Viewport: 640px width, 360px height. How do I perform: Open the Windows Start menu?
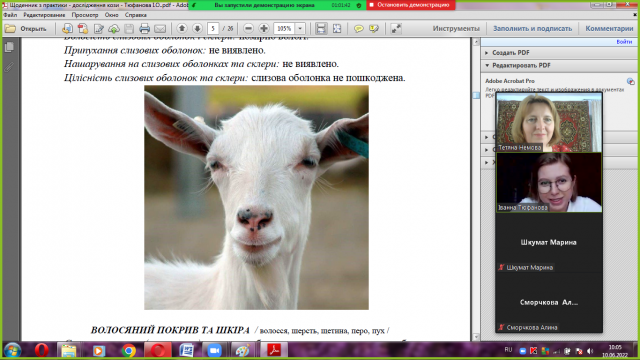point(13,351)
